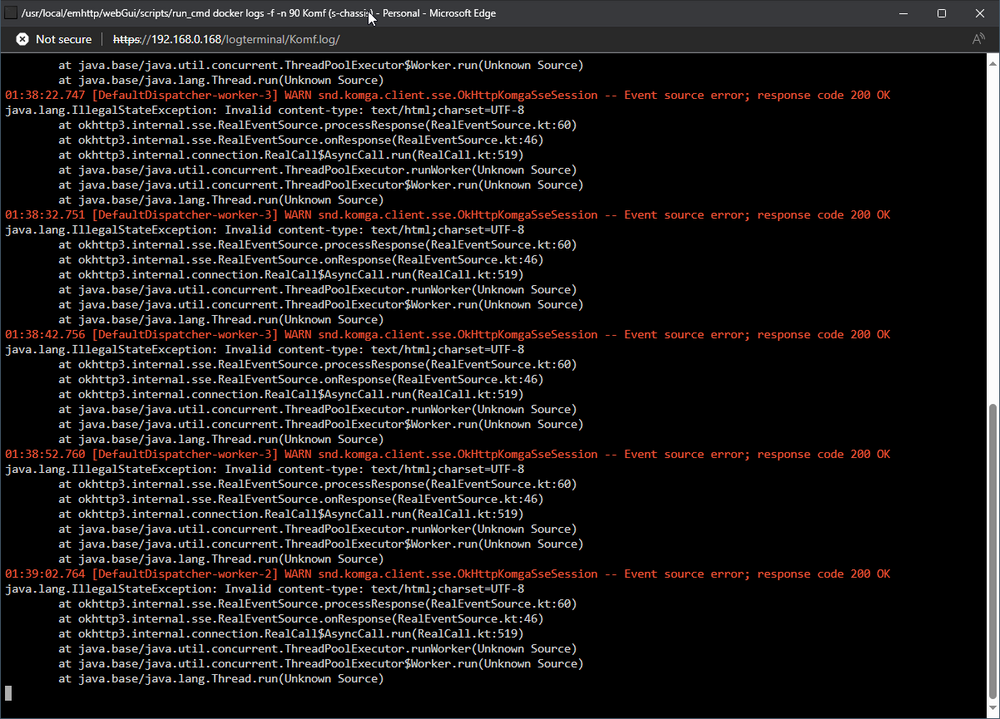The width and height of the screenshot is (1000, 719).
Task: Minimize the Edge log window
Action: pos(903,13)
